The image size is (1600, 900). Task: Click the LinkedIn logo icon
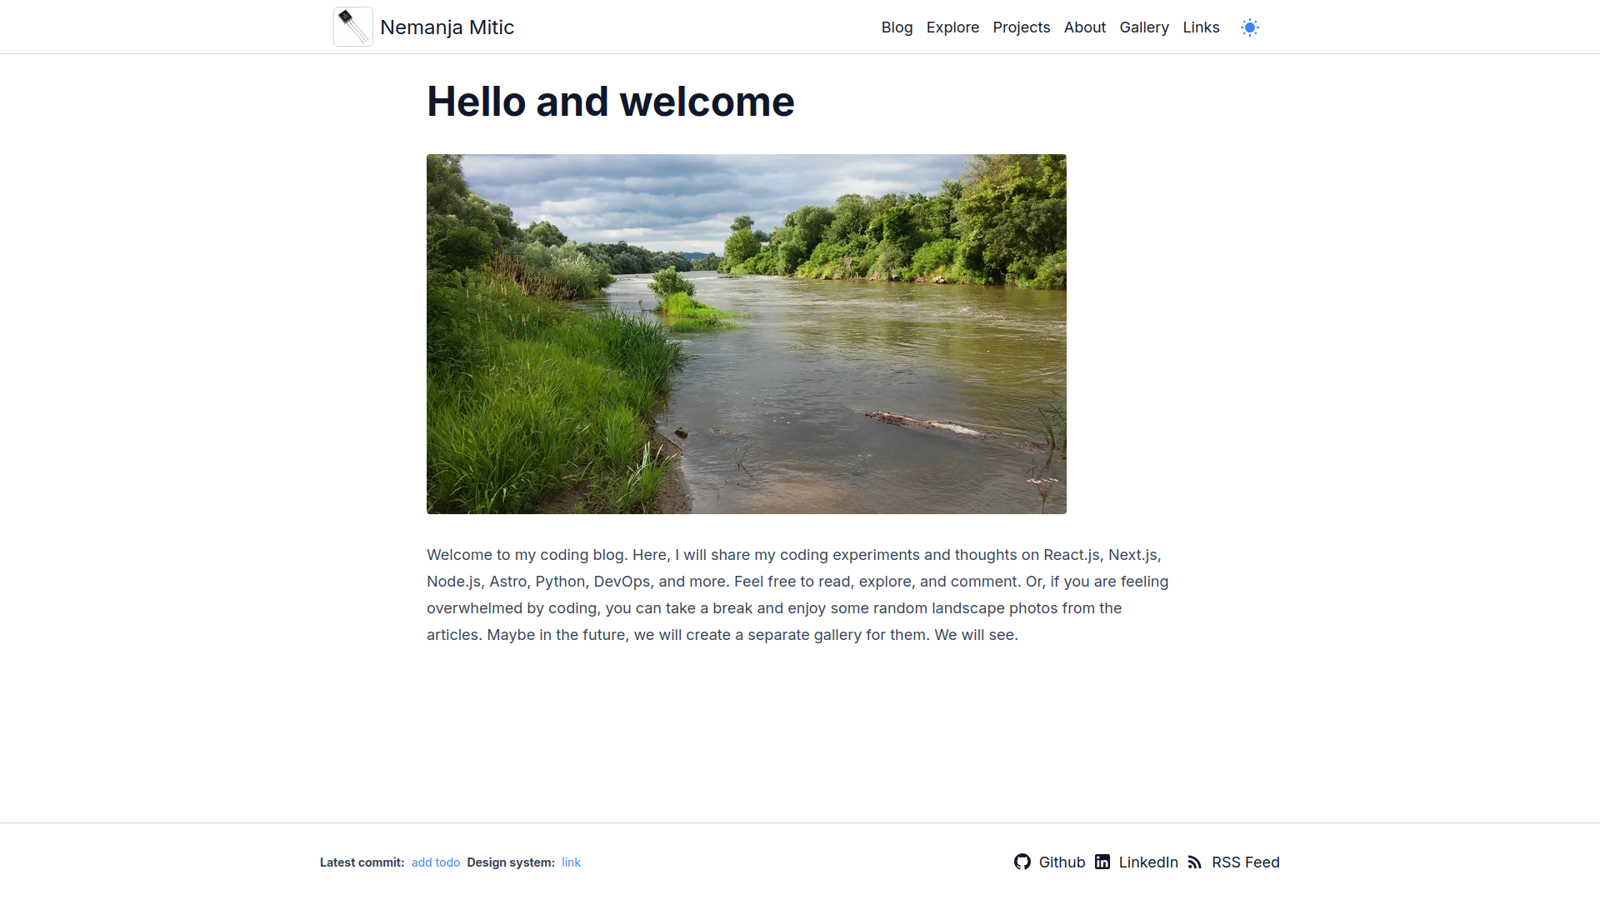coord(1102,862)
